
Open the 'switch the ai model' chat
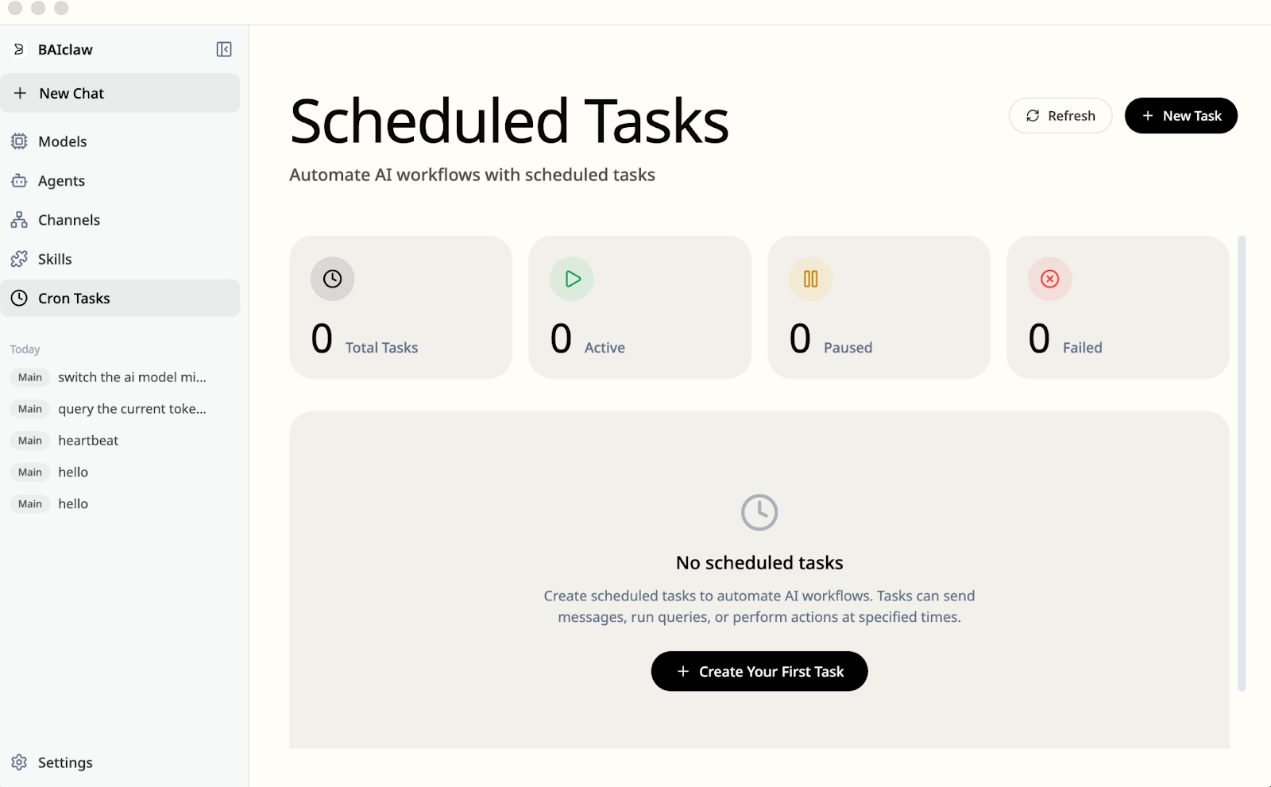[131, 377]
